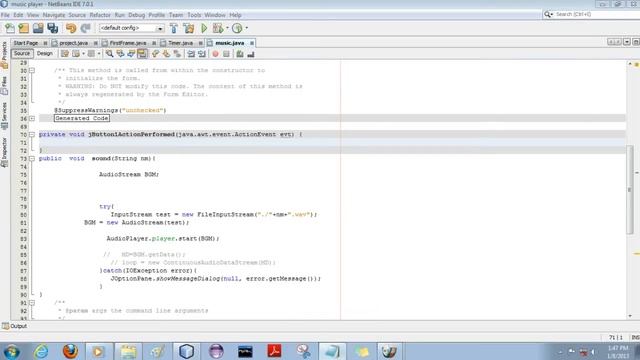Open the Back history dropdown arrow
This screenshot has height=360, width=640.
(x=83, y=54)
